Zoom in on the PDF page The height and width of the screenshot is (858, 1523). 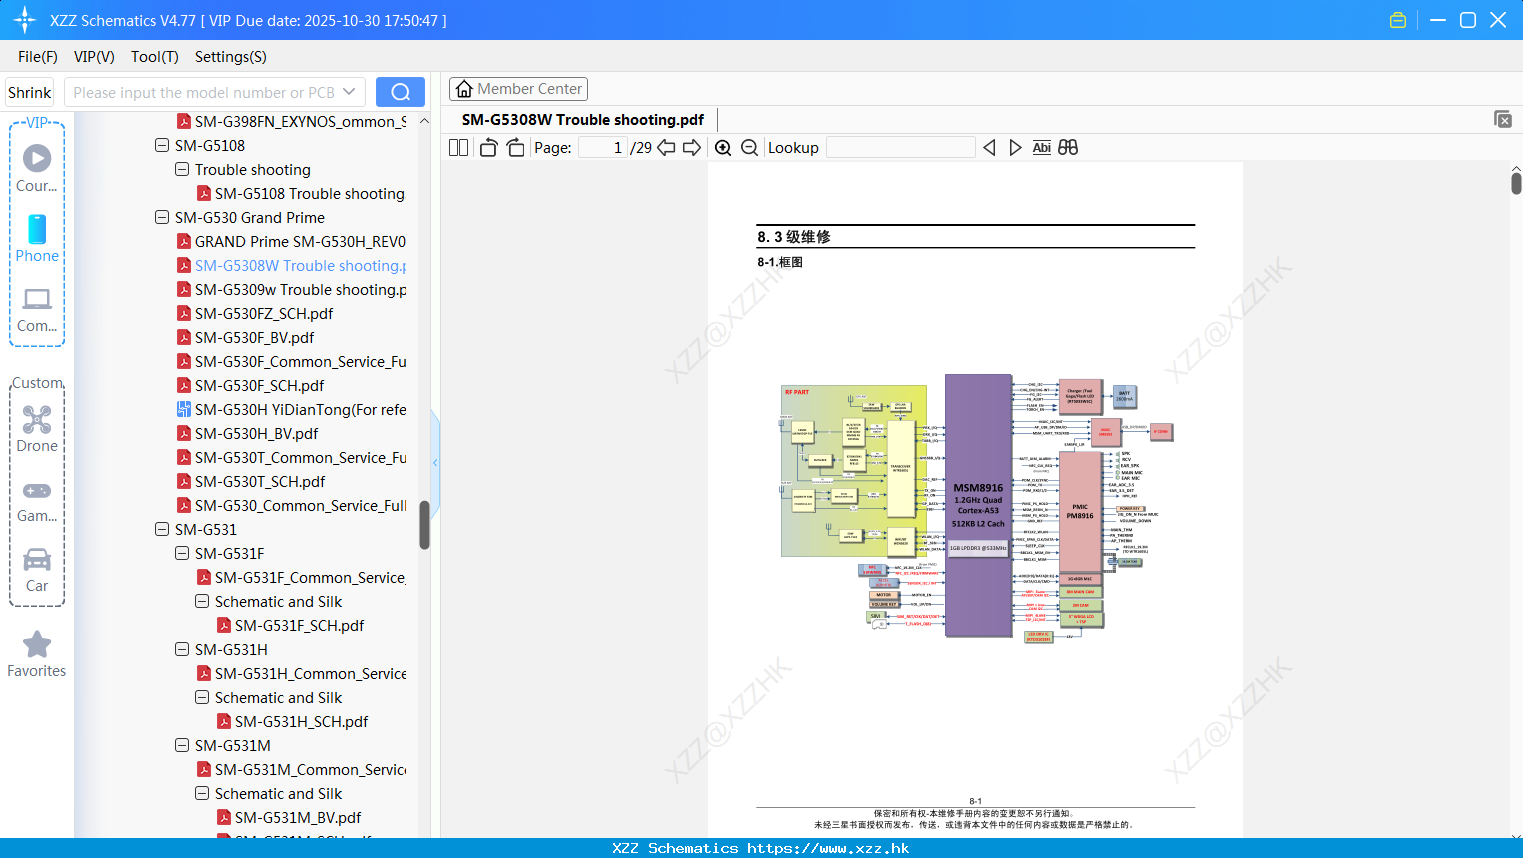[723, 147]
